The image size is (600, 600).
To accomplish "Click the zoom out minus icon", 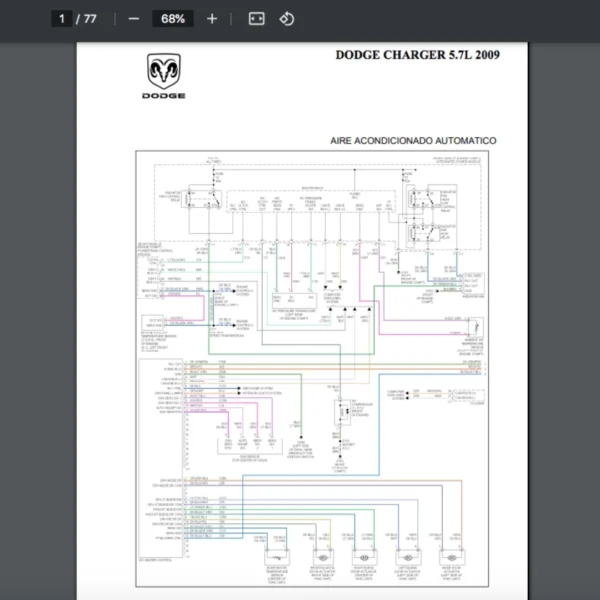I will 133,19.
